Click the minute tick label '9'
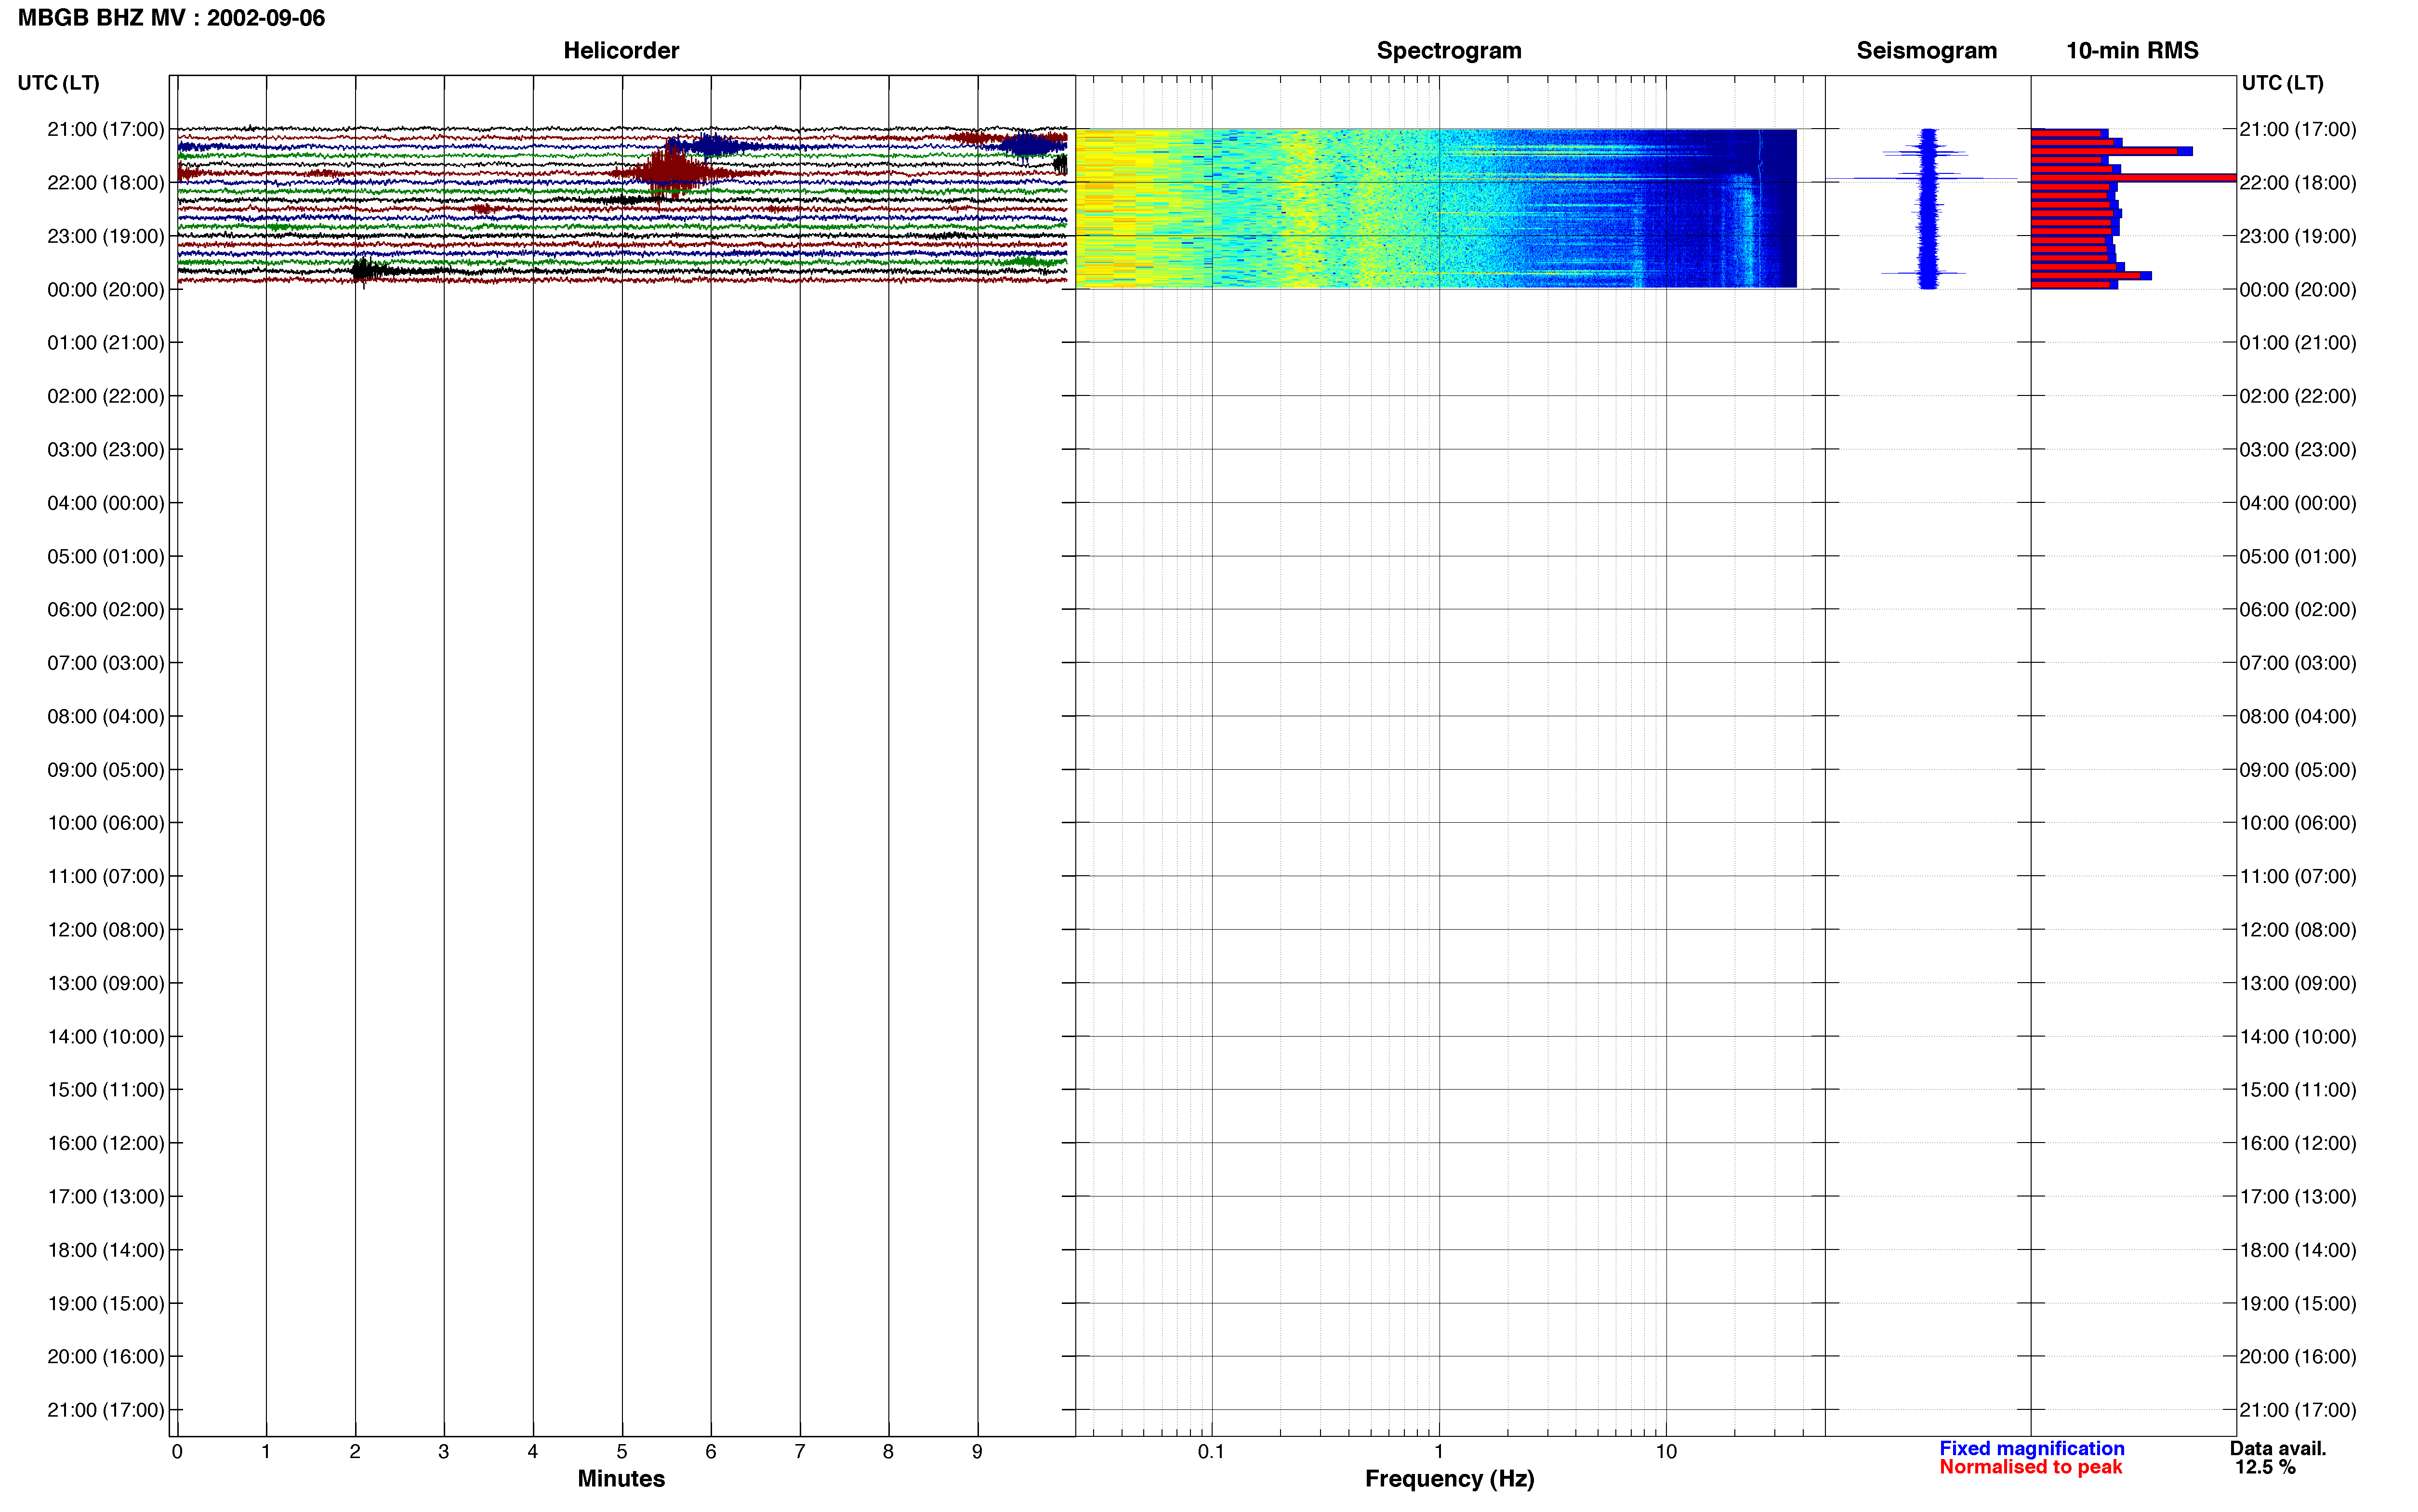 coord(977,1452)
